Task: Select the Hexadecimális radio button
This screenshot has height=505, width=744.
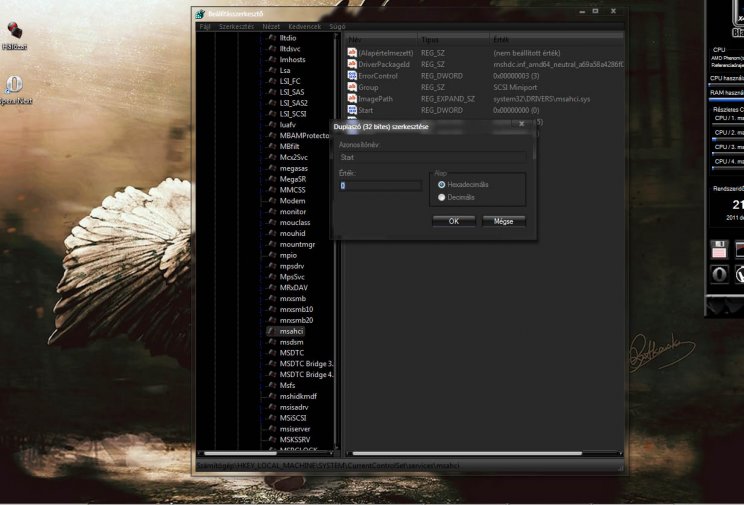Action: (x=442, y=185)
